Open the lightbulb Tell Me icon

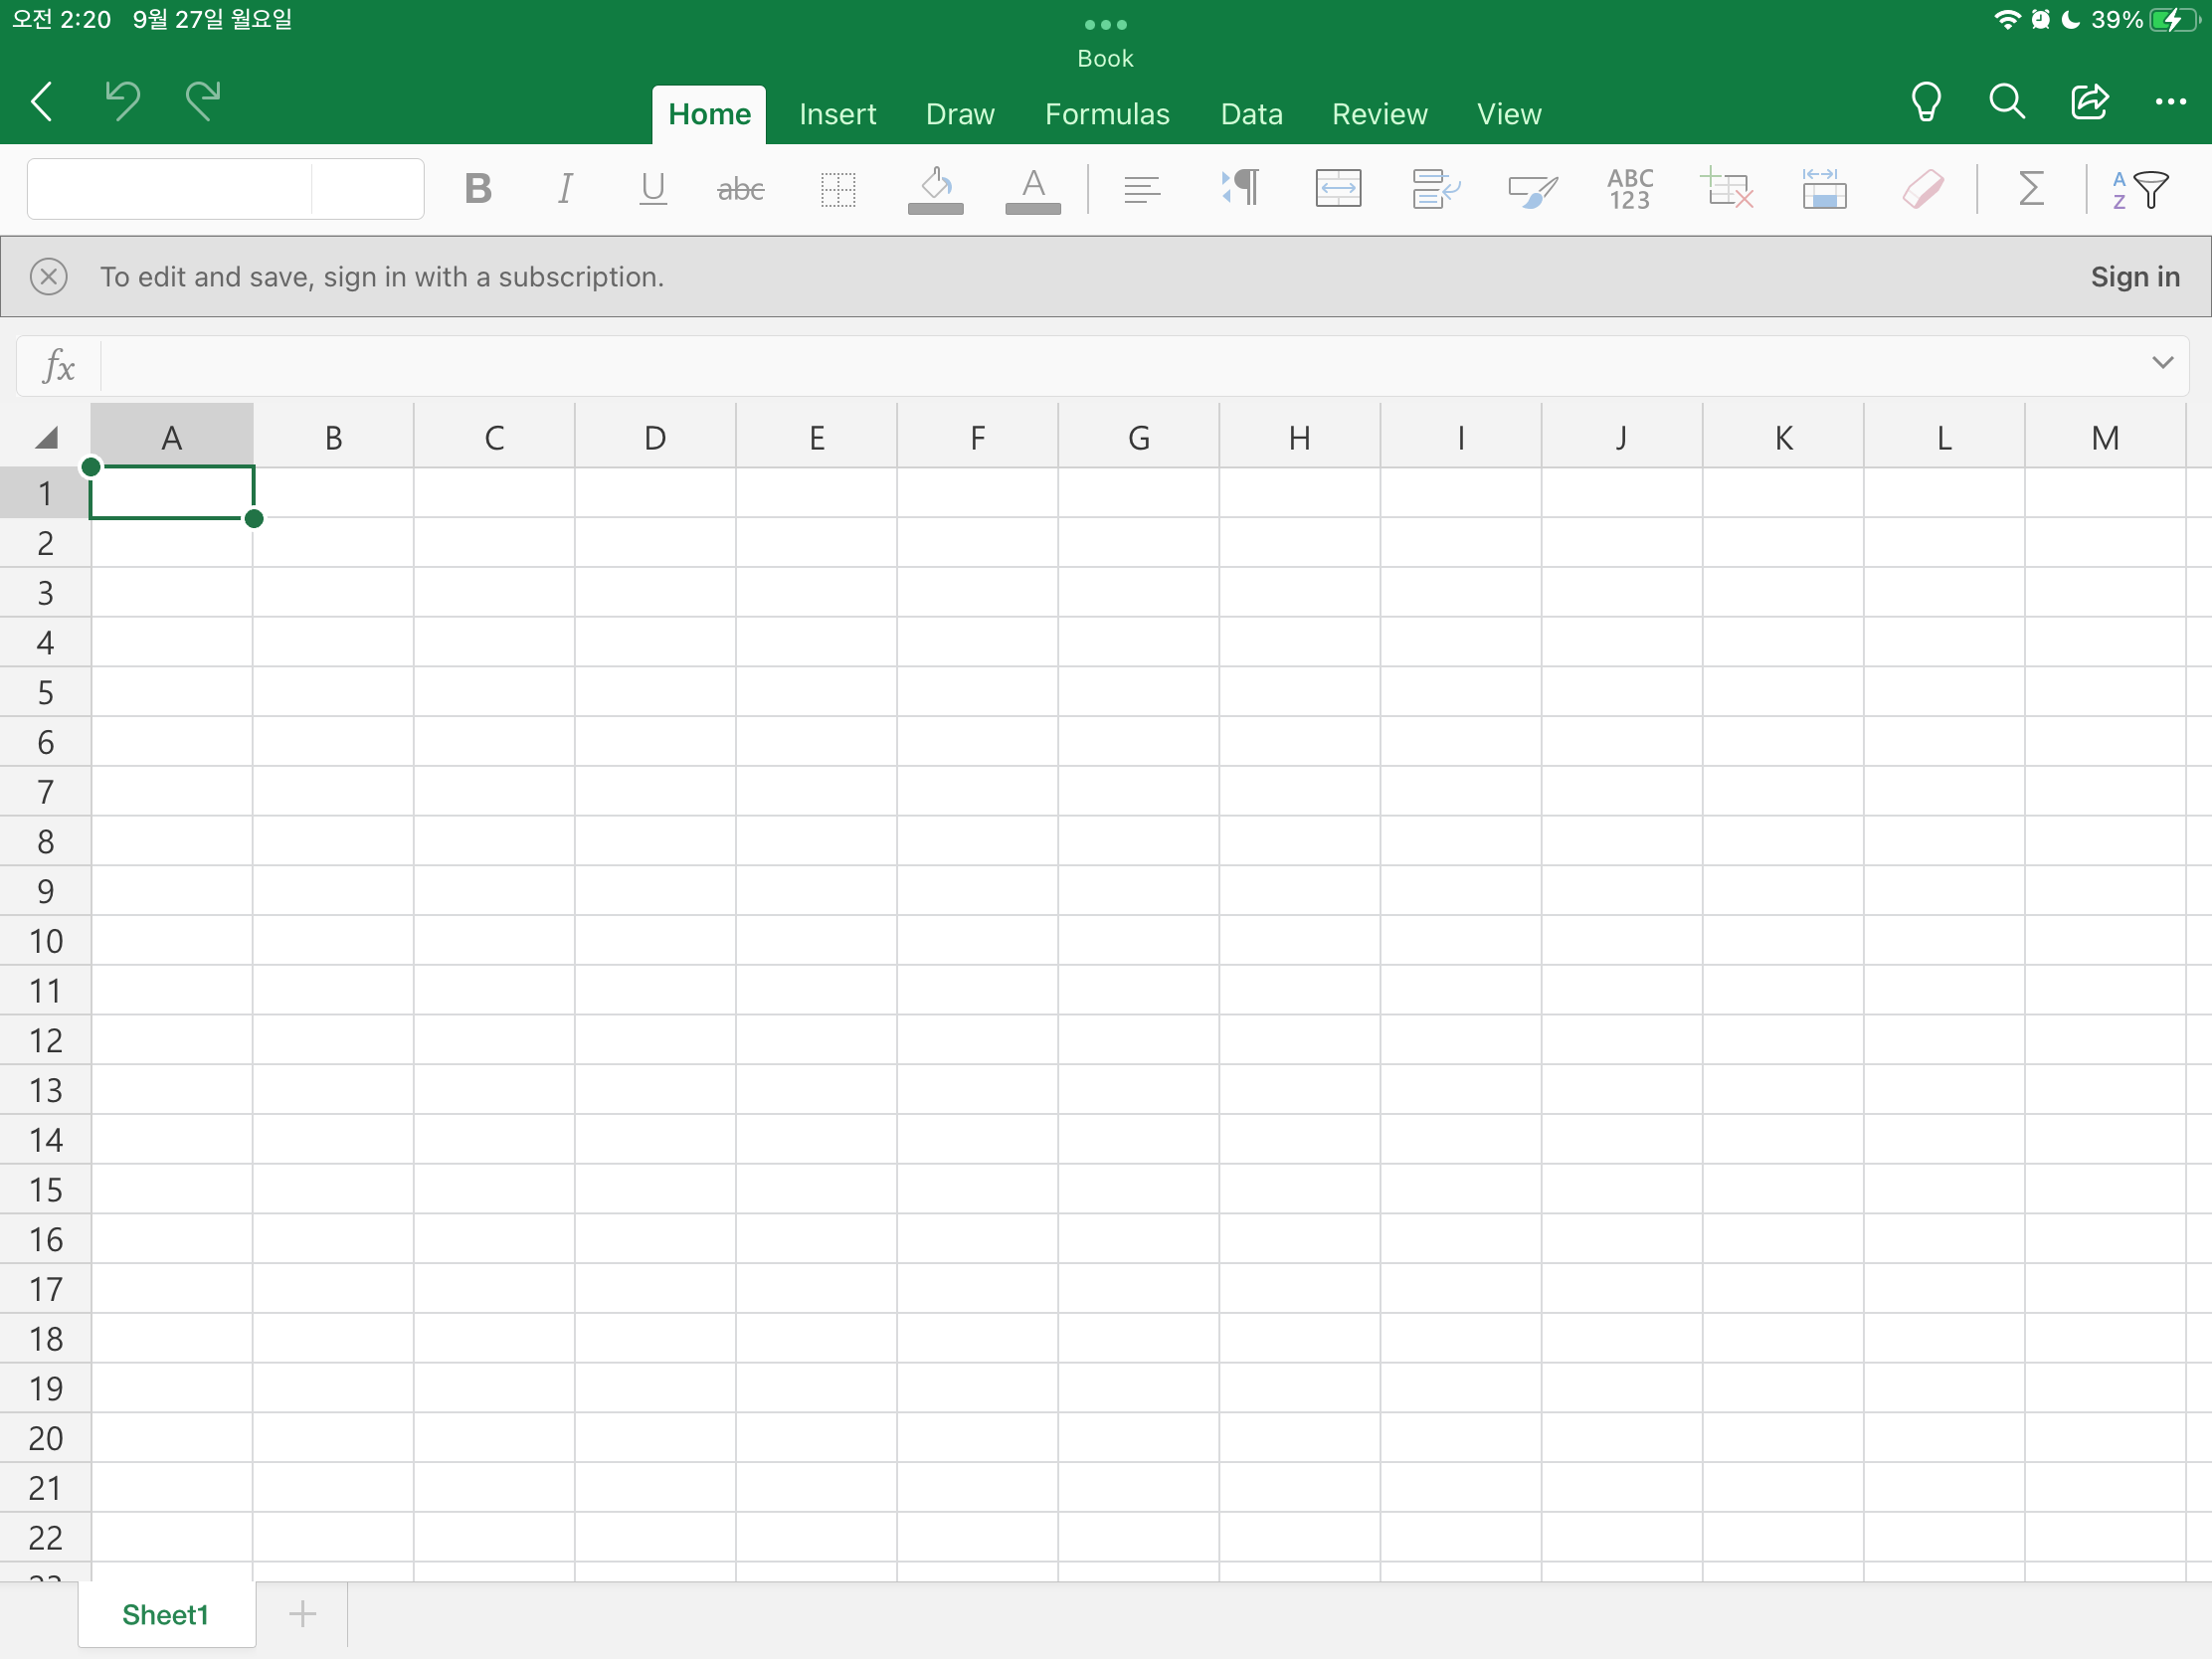pyautogui.click(x=1926, y=101)
